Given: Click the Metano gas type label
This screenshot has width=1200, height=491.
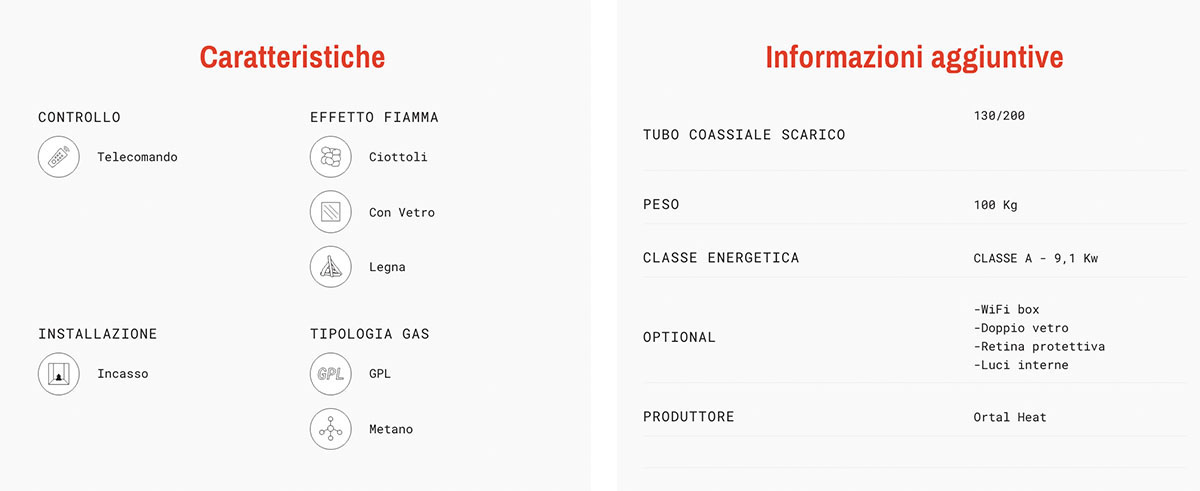Looking at the screenshot, I should point(391,429).
